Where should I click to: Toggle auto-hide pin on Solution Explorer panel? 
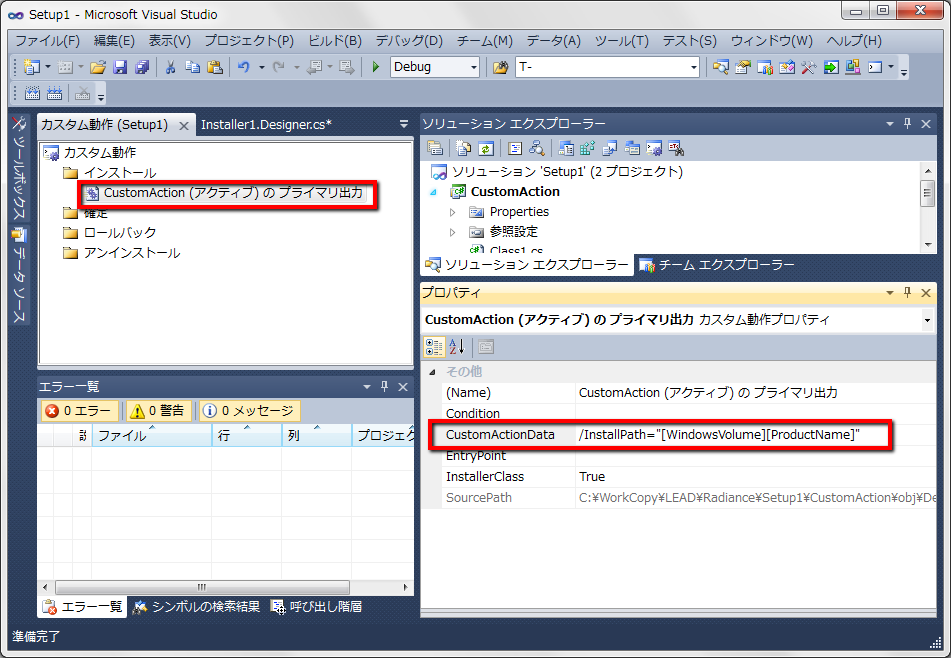tap(907, 124)
